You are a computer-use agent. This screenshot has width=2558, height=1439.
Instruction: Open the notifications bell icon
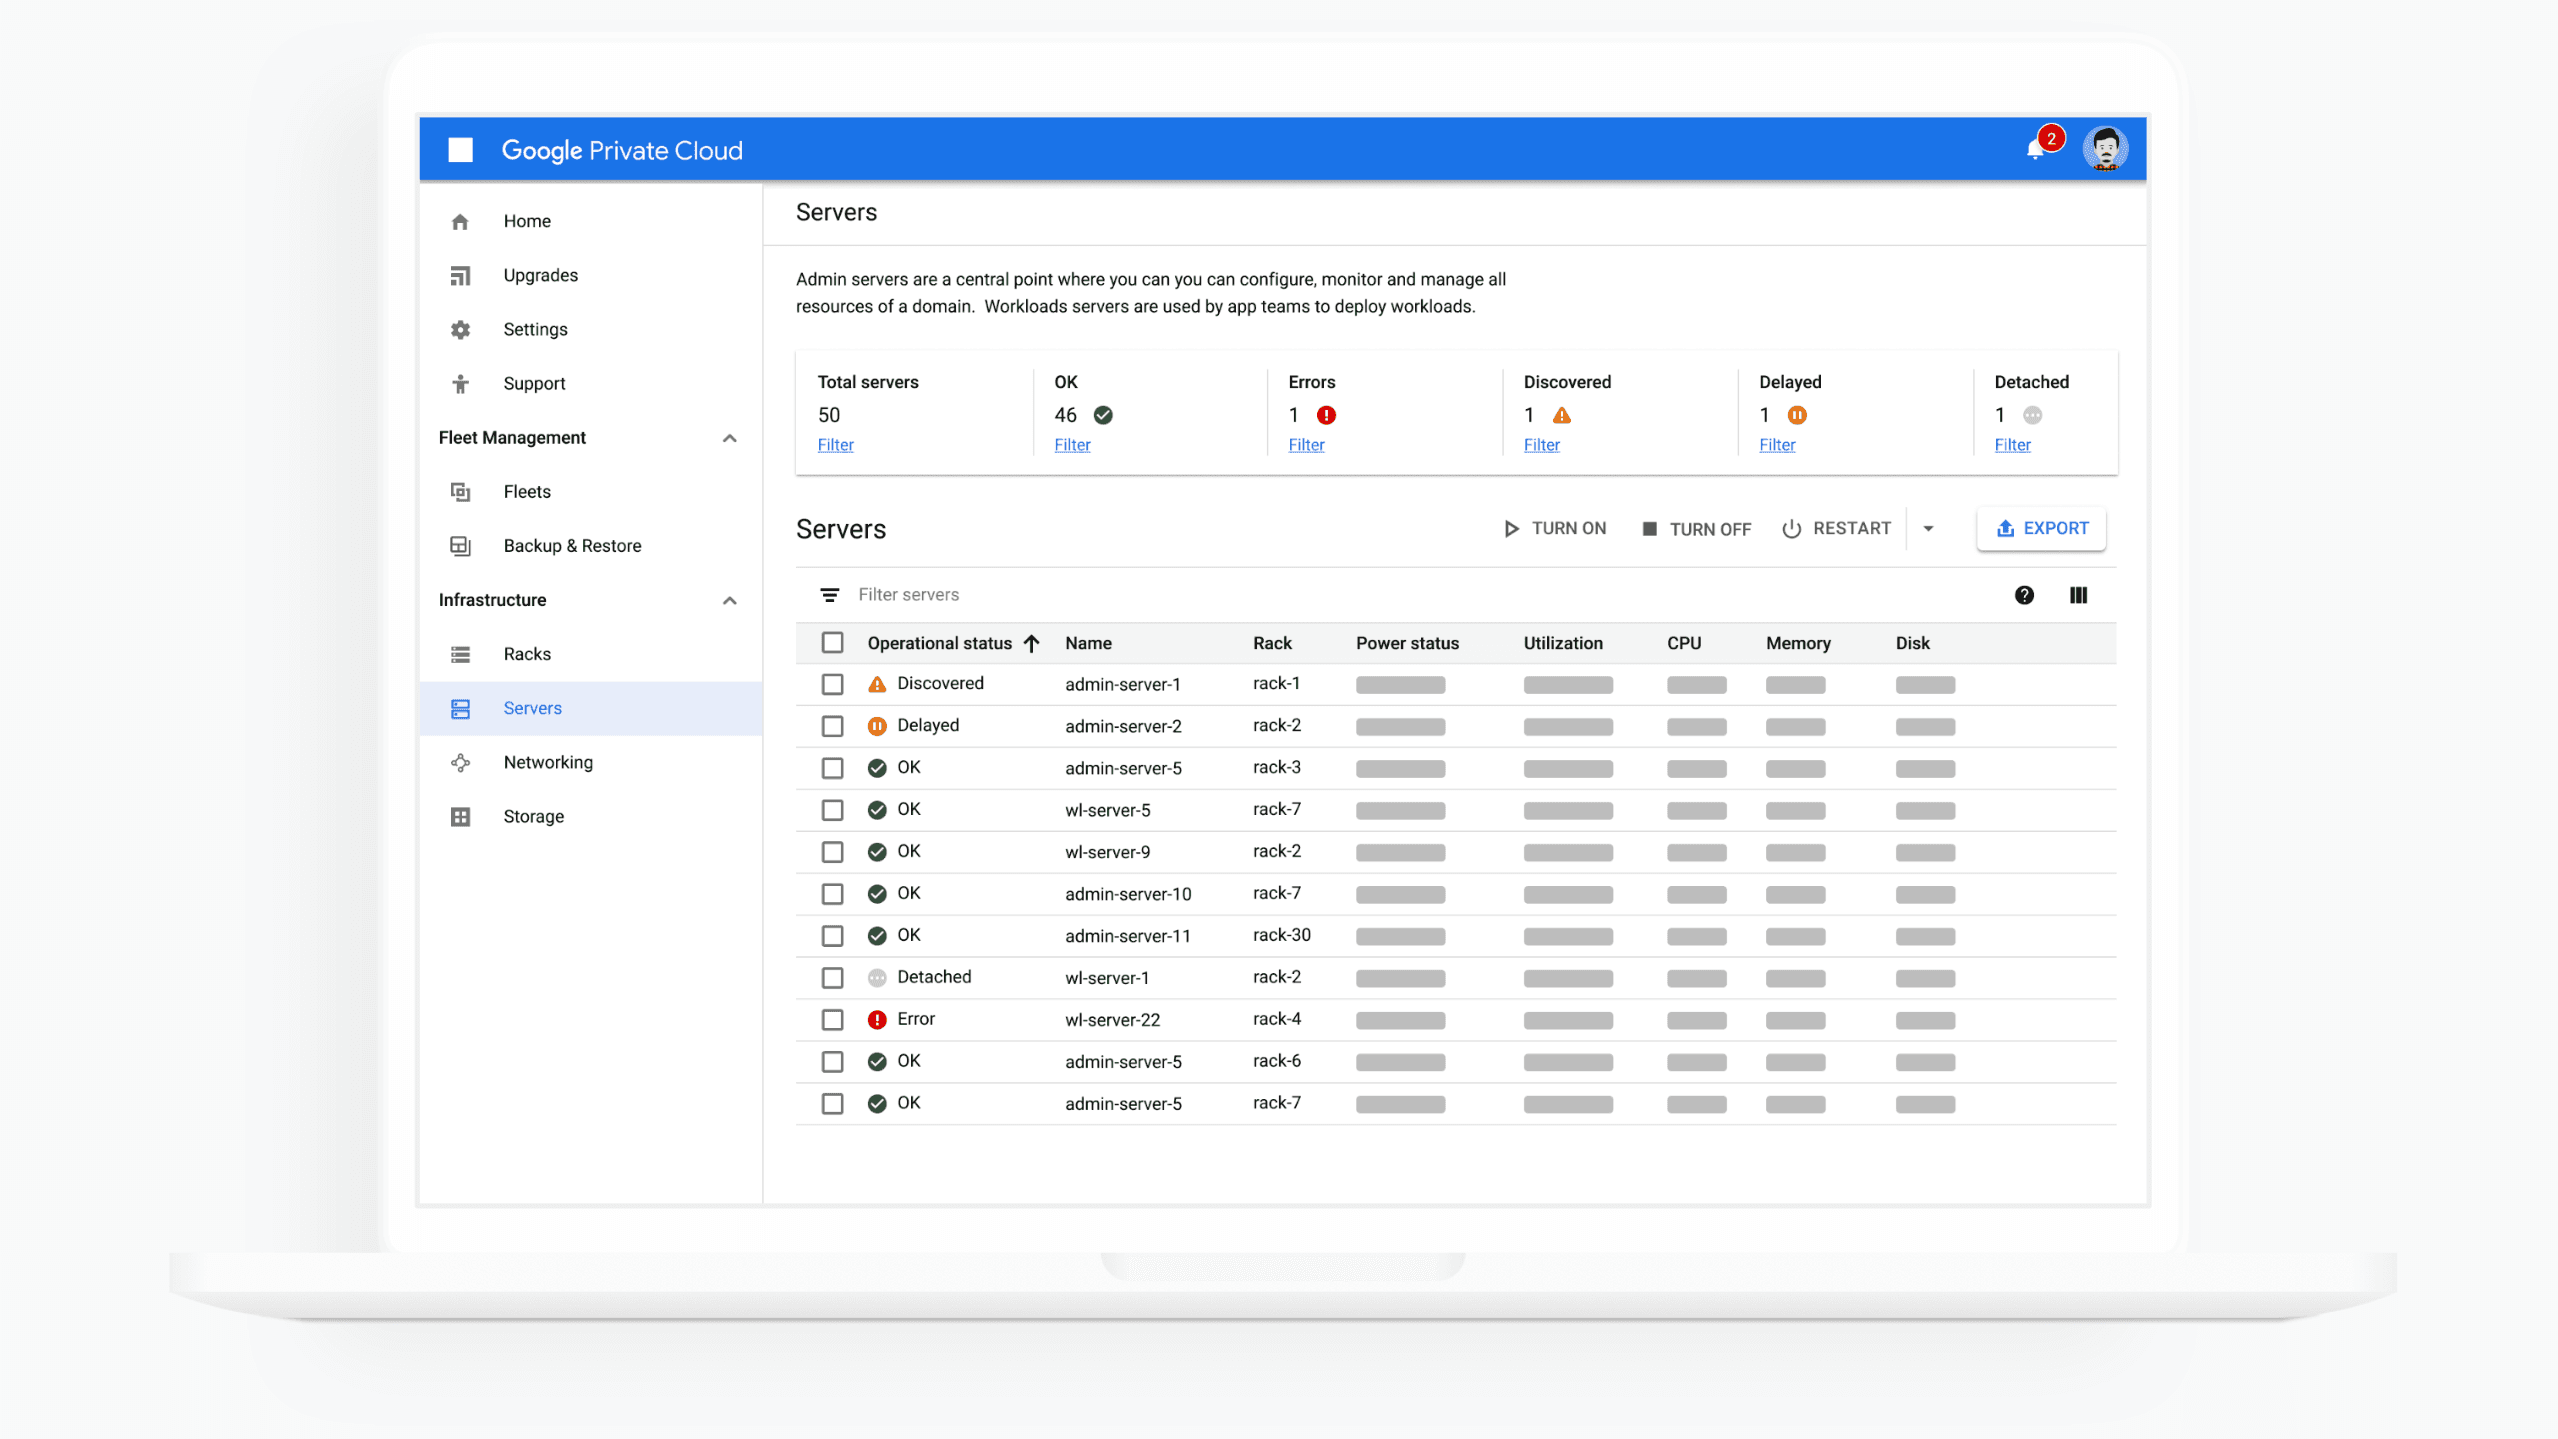pyautogui.click(x=2034, y=150)
